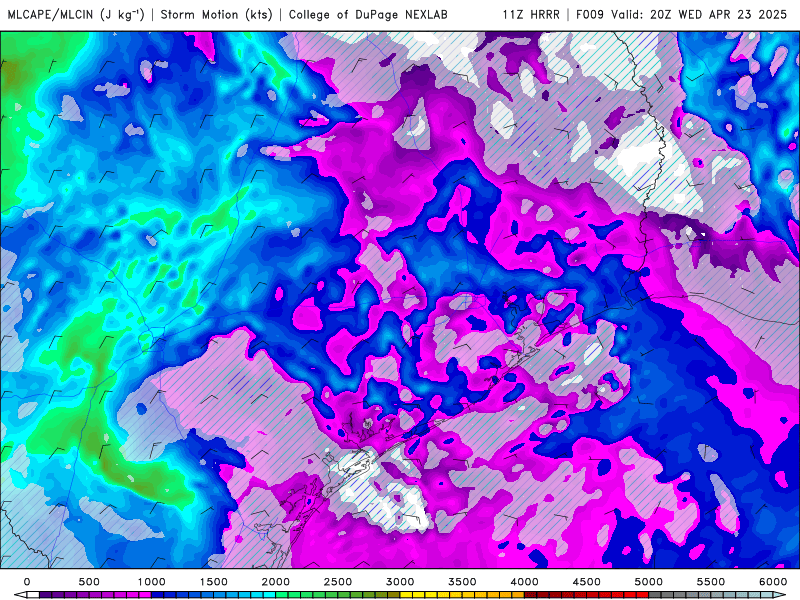
Task: Click the white swatch below the 0 label
Action: pyautogui.click(x=33, y=595)
